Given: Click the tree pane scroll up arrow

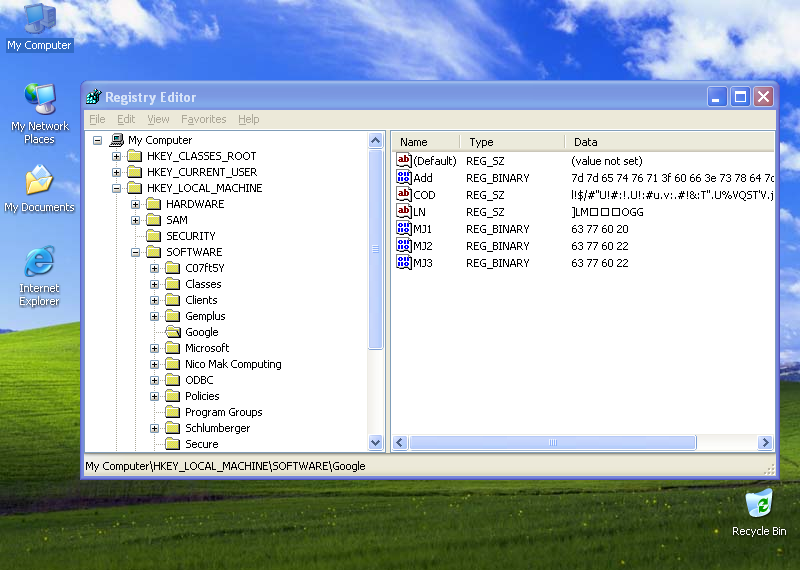Looking at the screenshot, I should 376,140.
